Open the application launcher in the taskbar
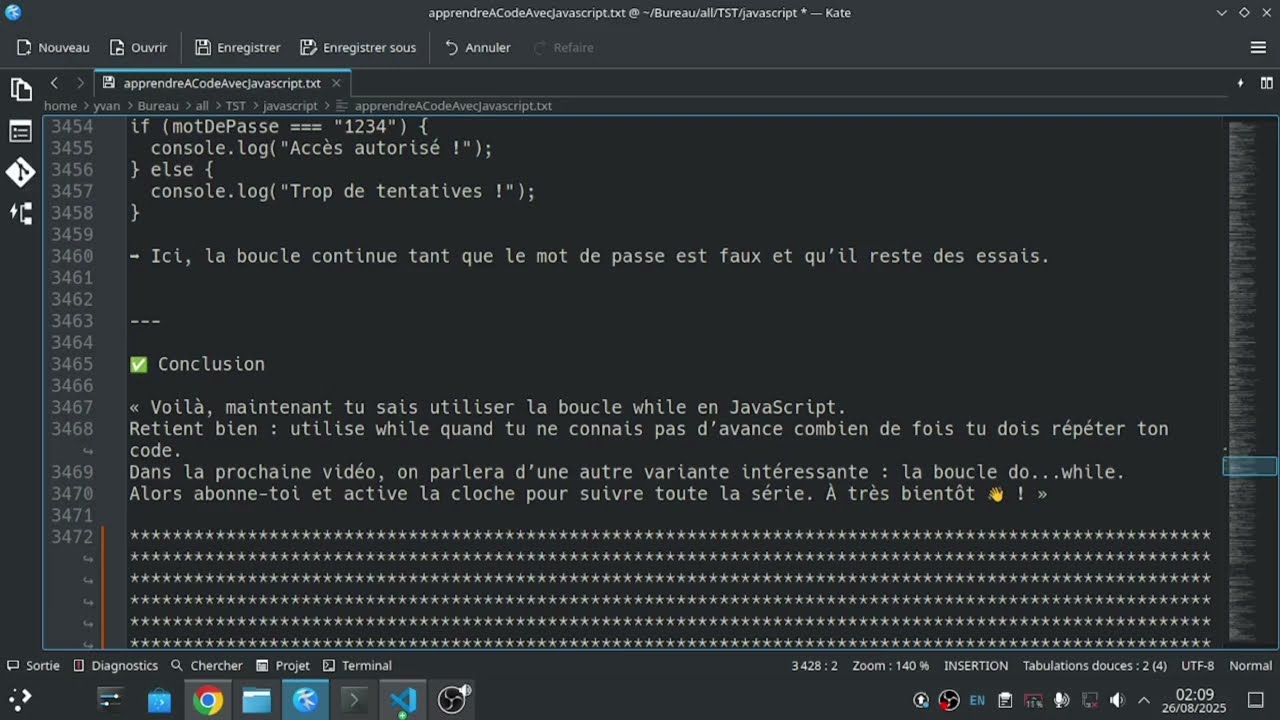The width and height of the screenshot is (1280, 720). tap(21, 700)
